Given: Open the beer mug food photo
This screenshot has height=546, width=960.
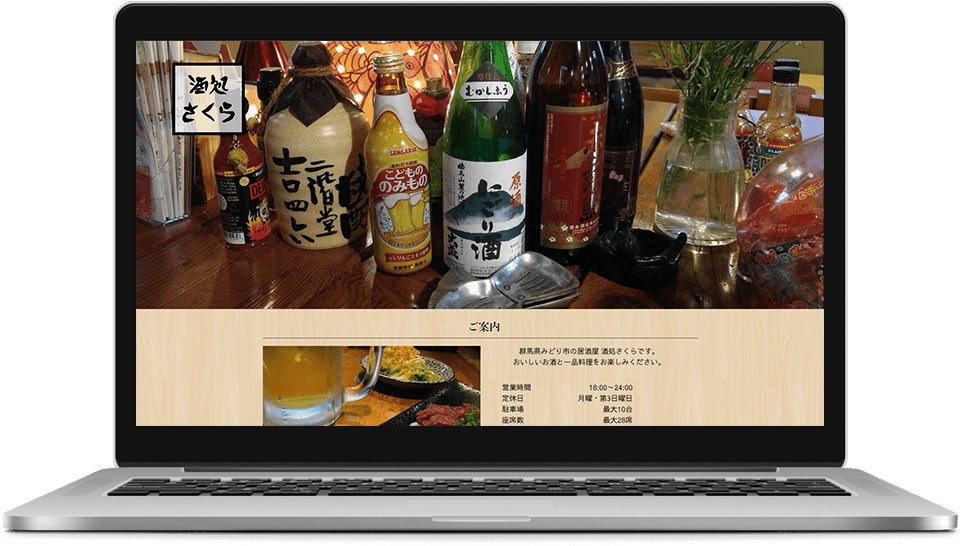Looking at the screenshot, I should tap(372, 386).
